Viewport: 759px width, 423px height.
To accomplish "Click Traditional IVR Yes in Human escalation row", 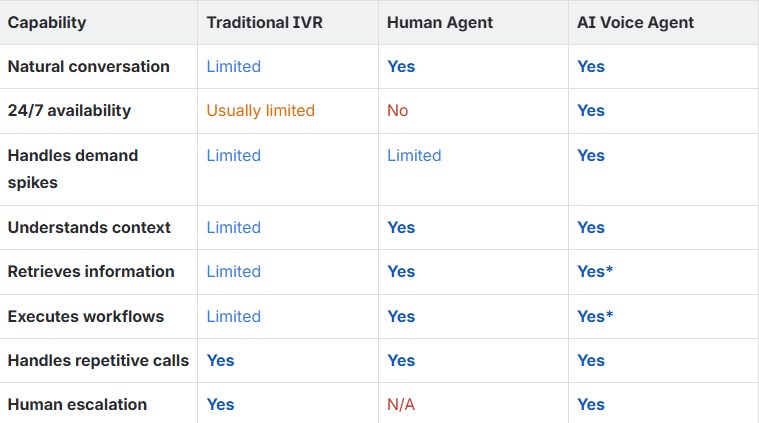I will [x=220, y=404].
